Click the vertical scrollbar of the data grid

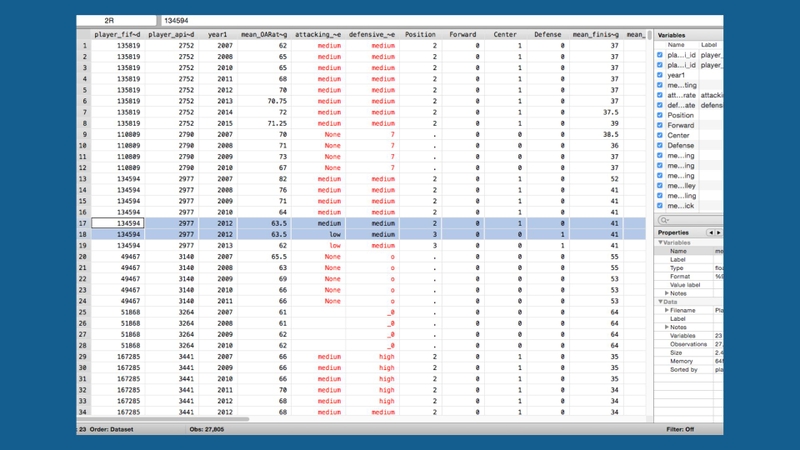pos(649,35)
